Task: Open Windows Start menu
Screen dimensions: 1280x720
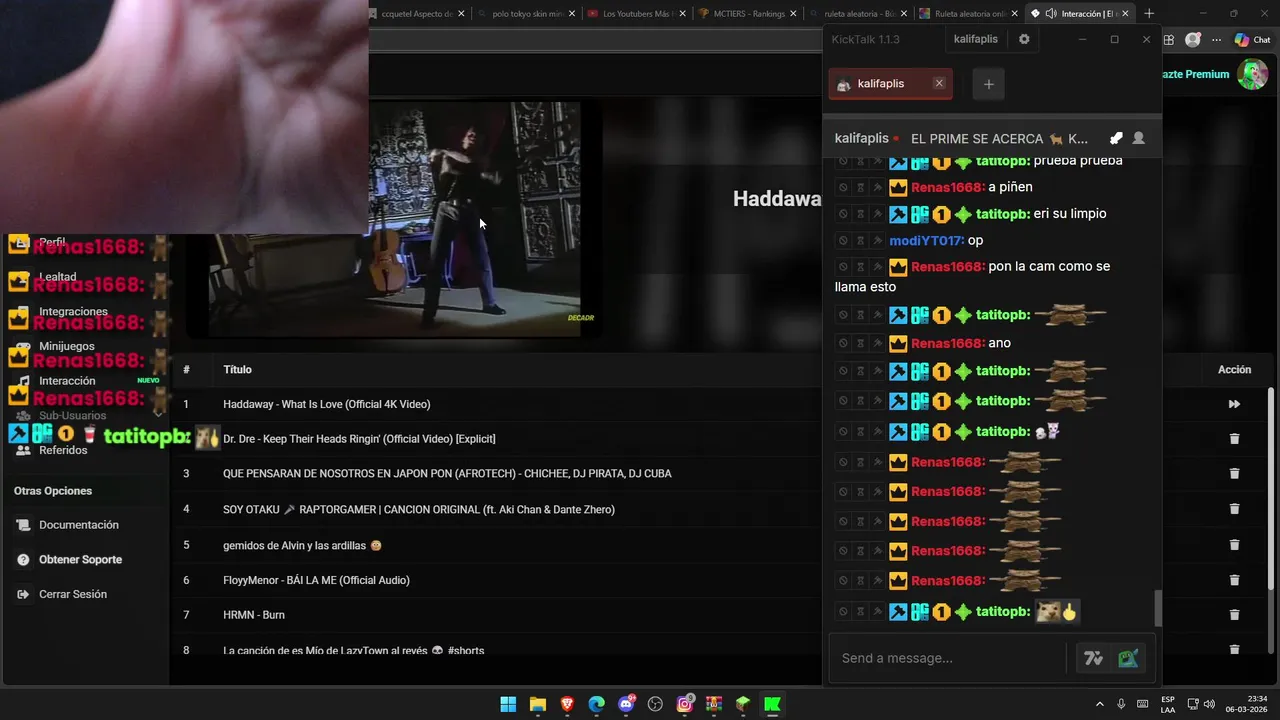Action: click(x=508, y=704)
